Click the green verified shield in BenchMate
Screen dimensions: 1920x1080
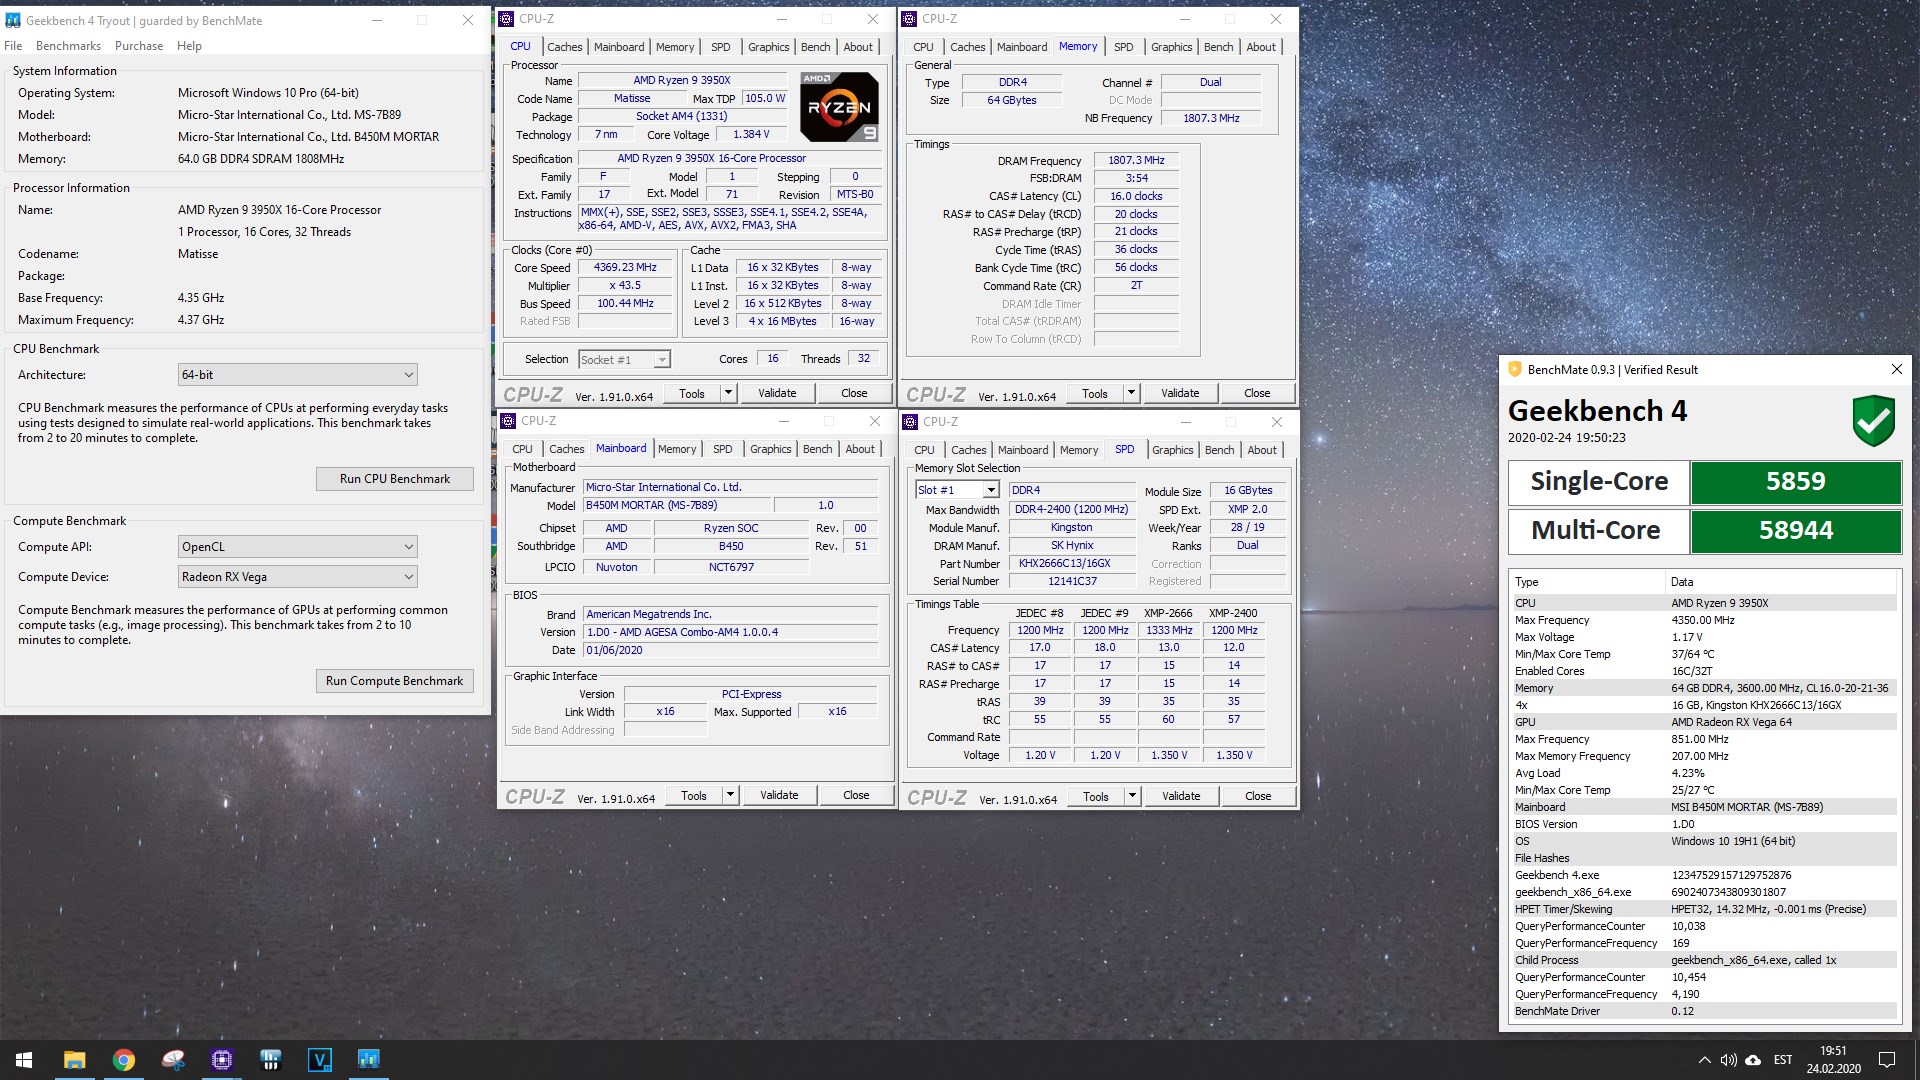[1873, 420]
